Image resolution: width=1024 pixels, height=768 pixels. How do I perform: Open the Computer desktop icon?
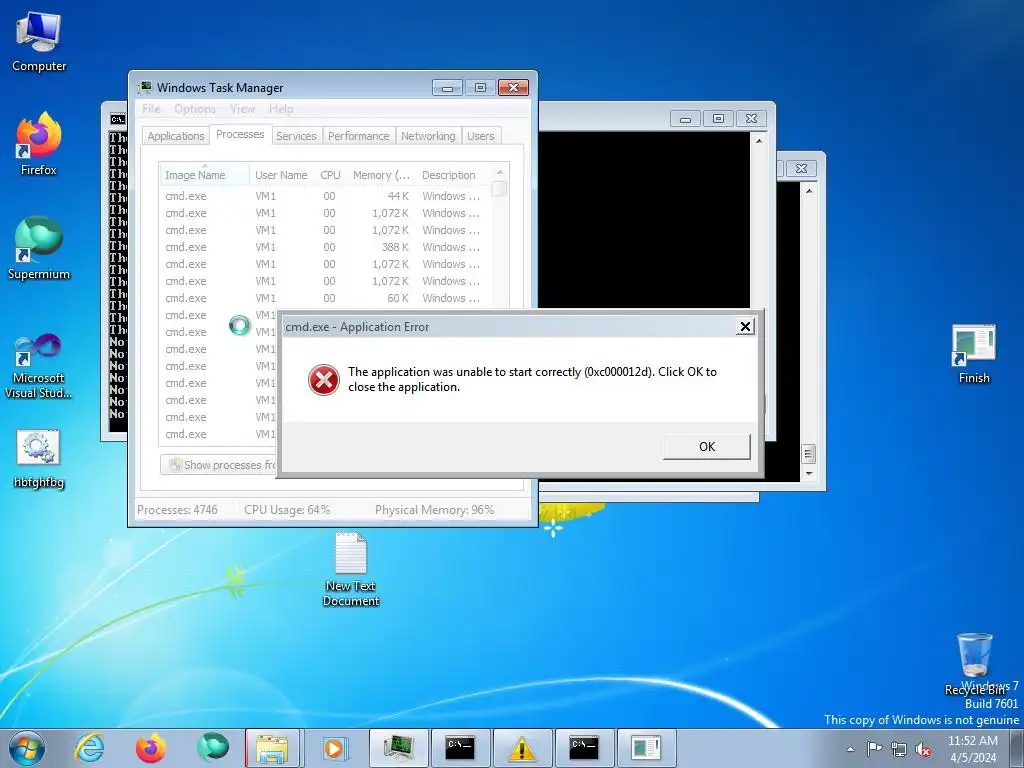39,42
